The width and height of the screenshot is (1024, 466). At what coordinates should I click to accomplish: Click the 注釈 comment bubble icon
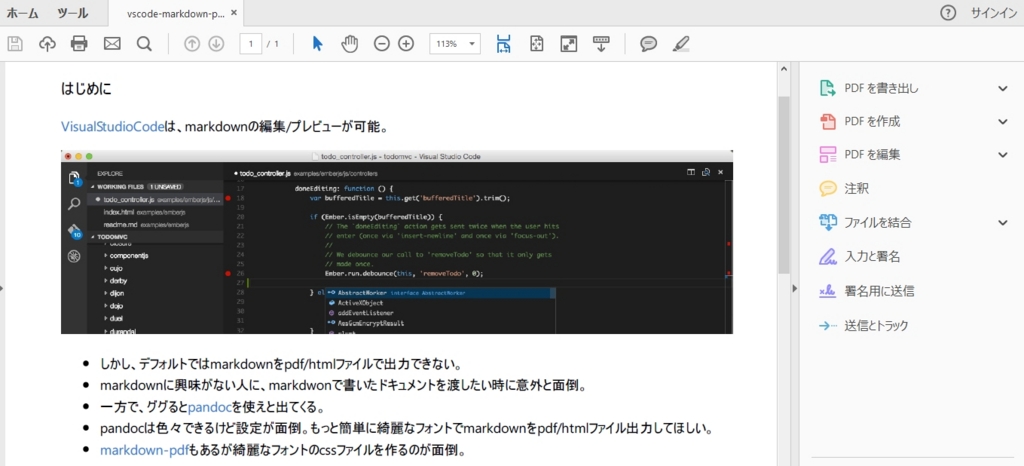point(828,189)
